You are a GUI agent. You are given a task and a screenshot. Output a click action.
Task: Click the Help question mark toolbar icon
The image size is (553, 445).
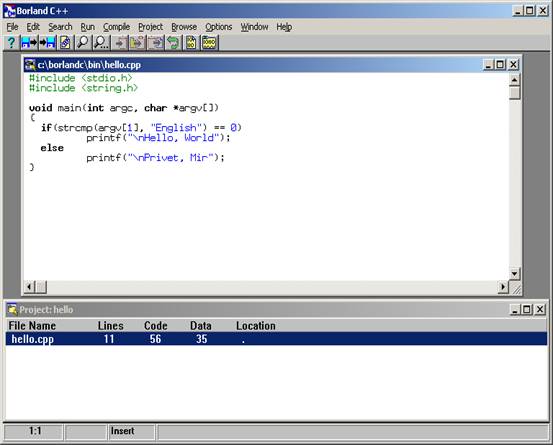pos(11,43)
